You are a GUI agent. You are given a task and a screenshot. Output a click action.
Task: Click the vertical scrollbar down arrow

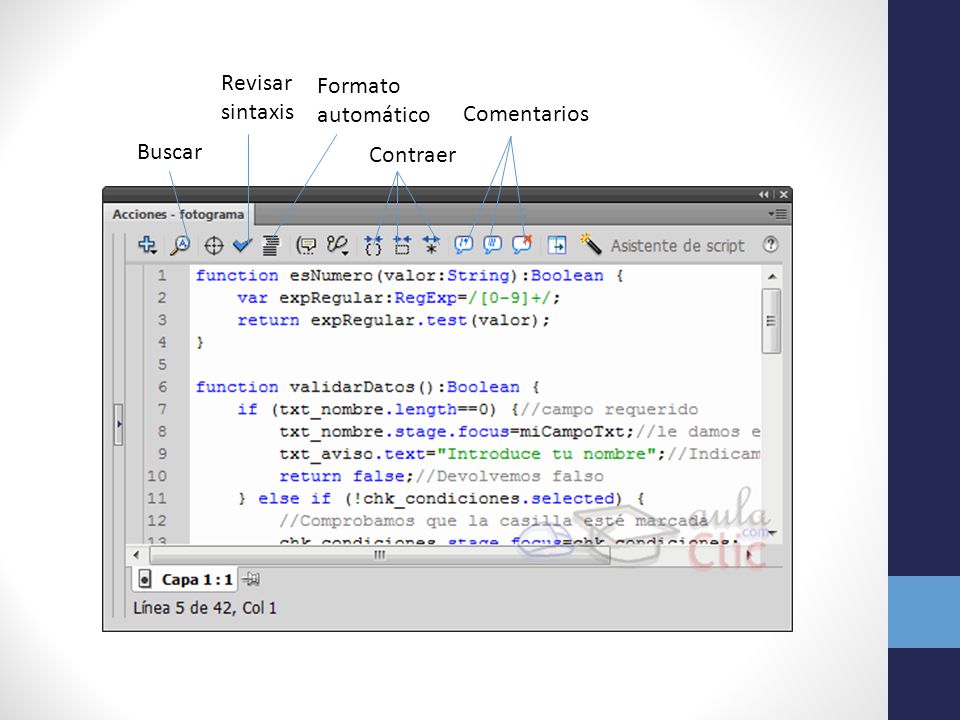point(773,533)
